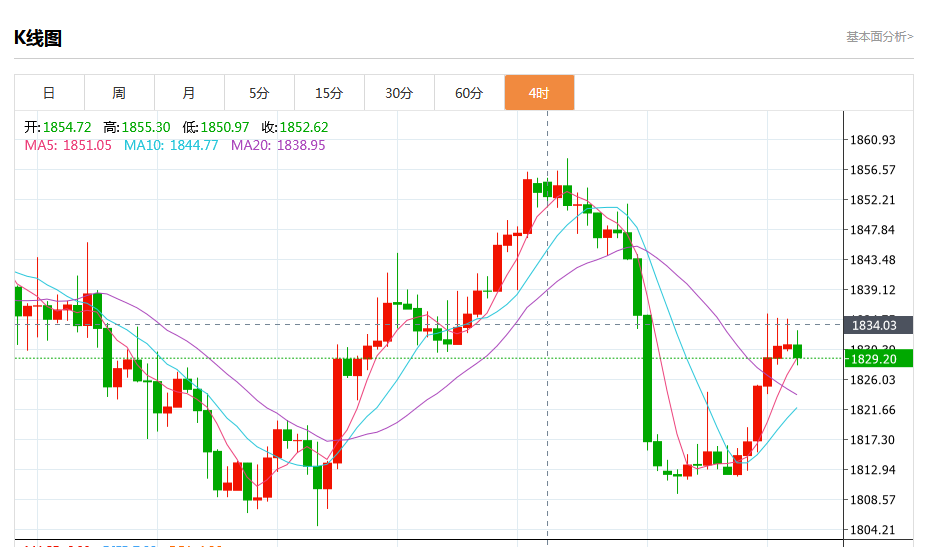Click the 1826.03 price axis label
Viewport: 949px width, 547px height.
(872, 380)
